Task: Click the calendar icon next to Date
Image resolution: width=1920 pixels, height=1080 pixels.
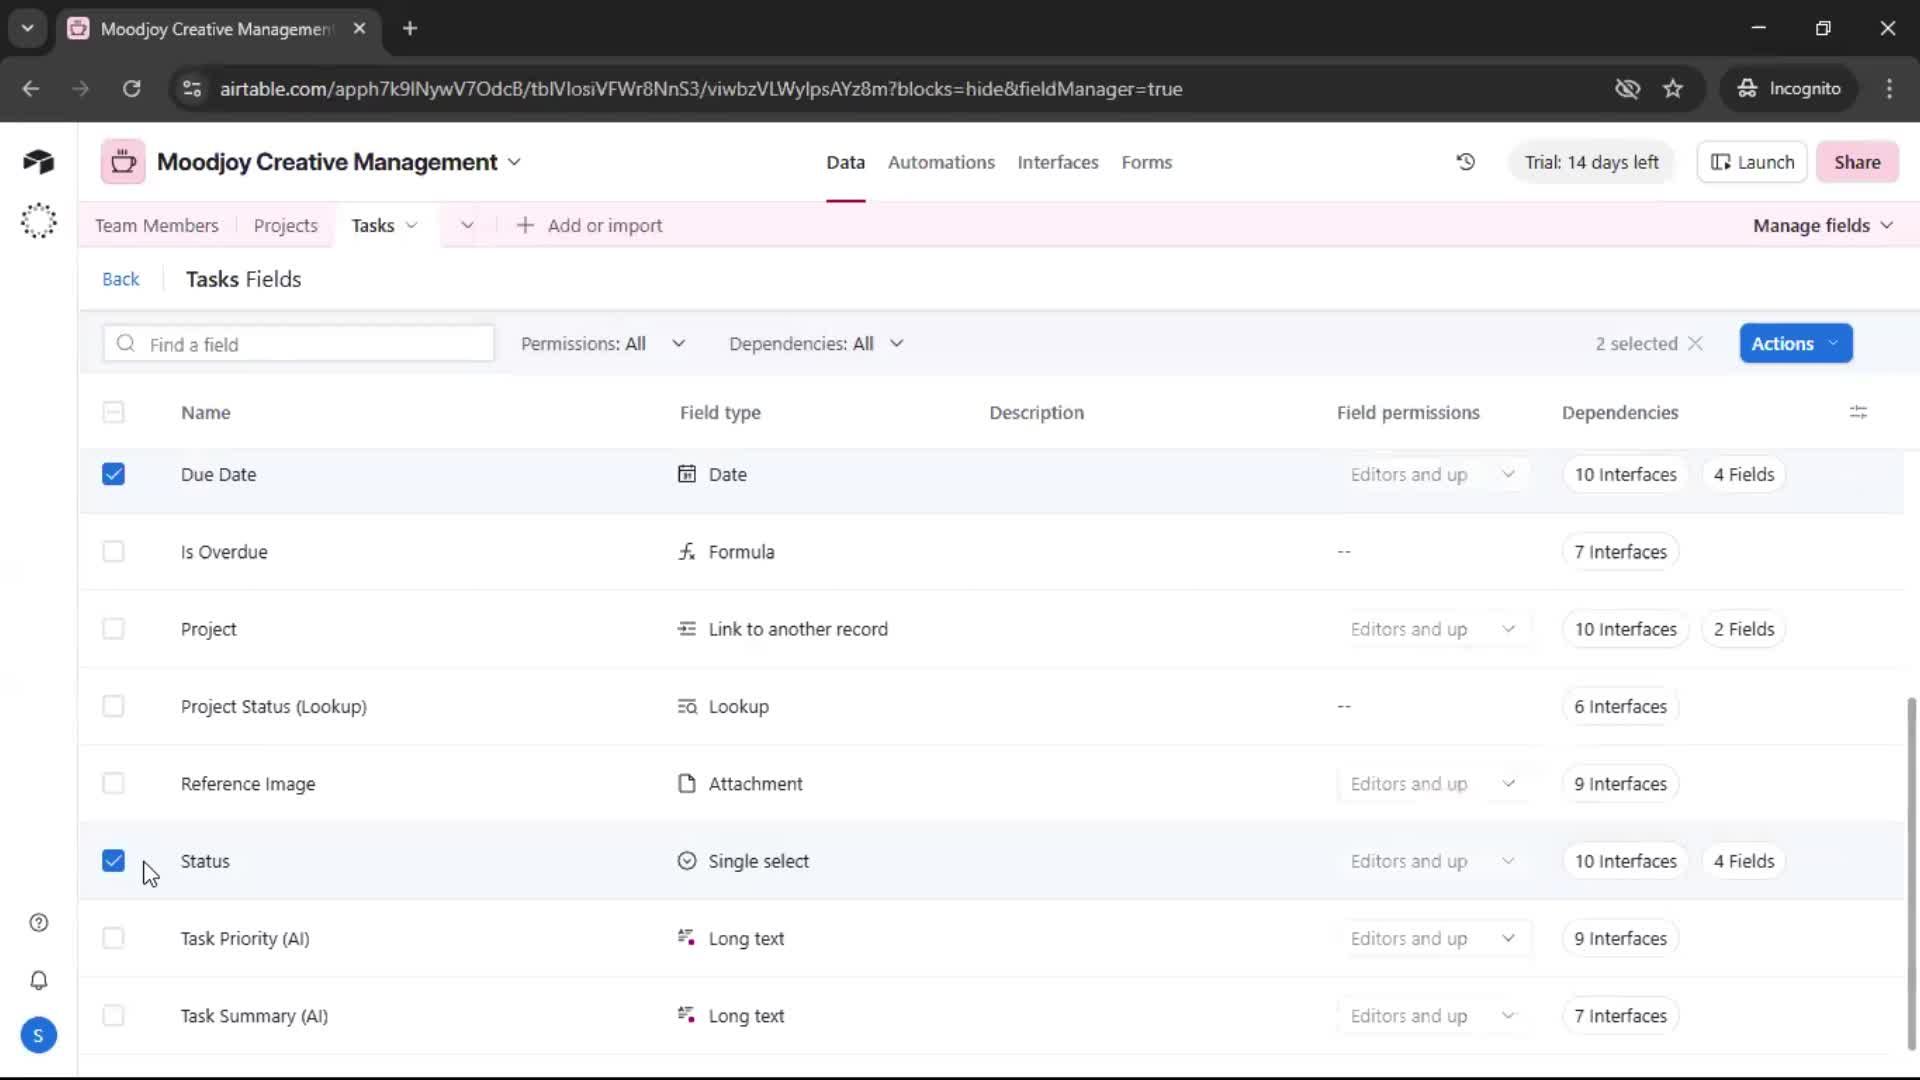Action: click(x=686, y=474)
